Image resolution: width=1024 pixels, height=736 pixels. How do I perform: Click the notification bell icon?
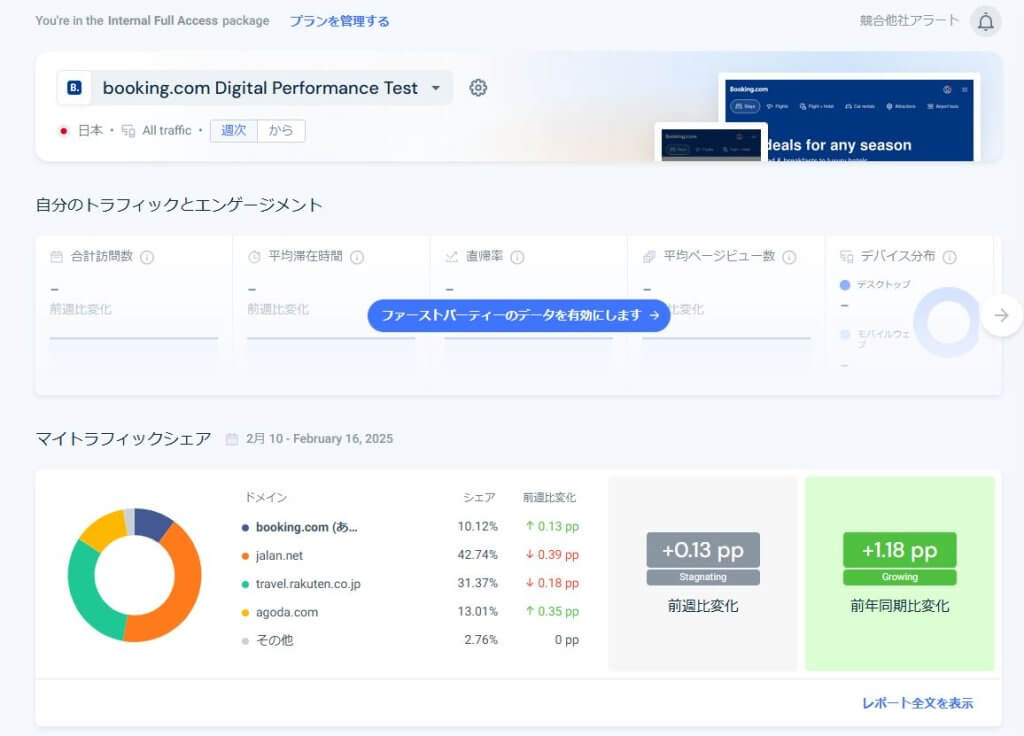point(985,22)
